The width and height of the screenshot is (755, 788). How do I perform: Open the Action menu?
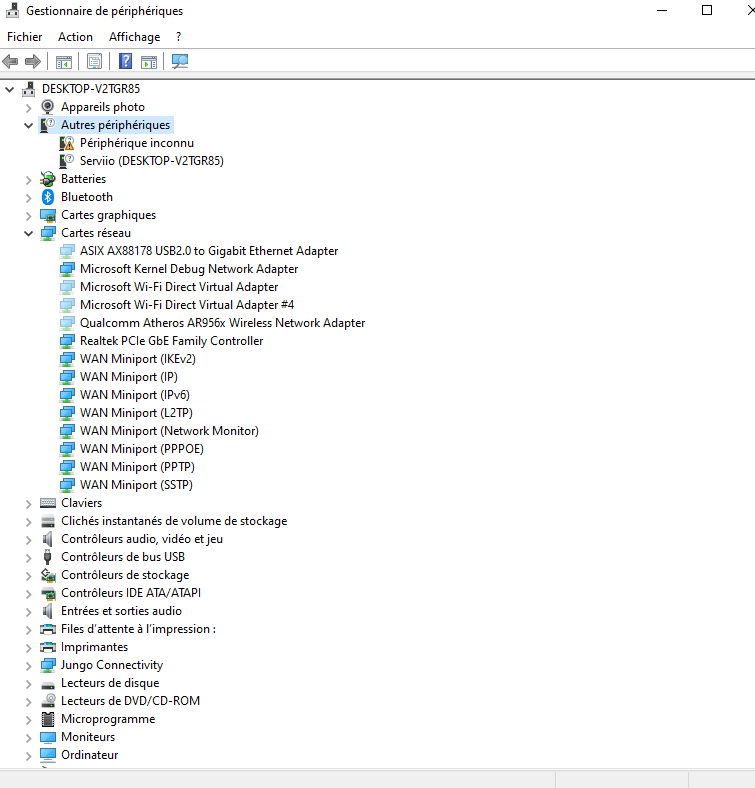point(75,37)
